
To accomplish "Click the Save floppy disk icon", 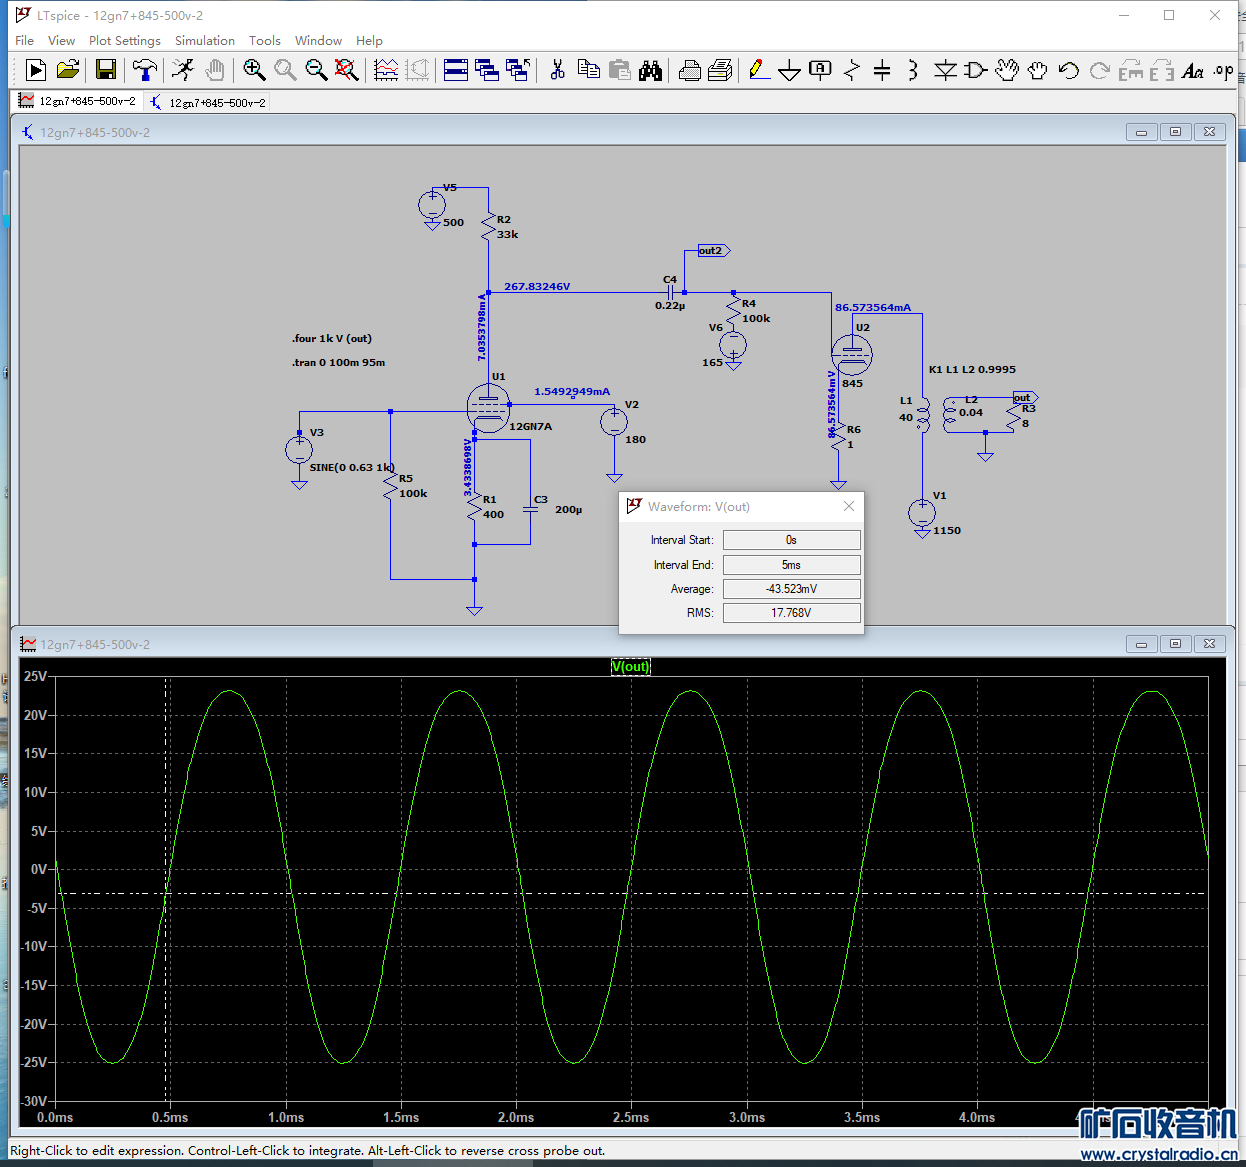I will point(106,70).
